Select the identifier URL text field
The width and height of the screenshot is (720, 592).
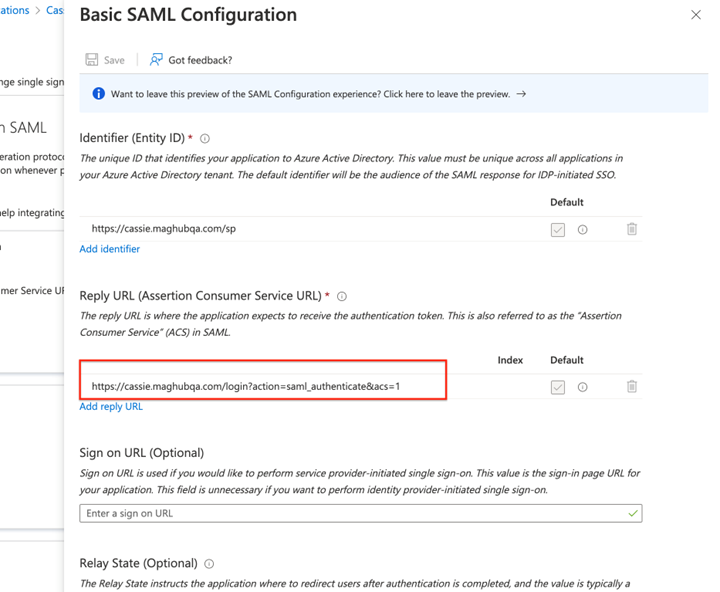pyautogui.click(x=300, y=229)
